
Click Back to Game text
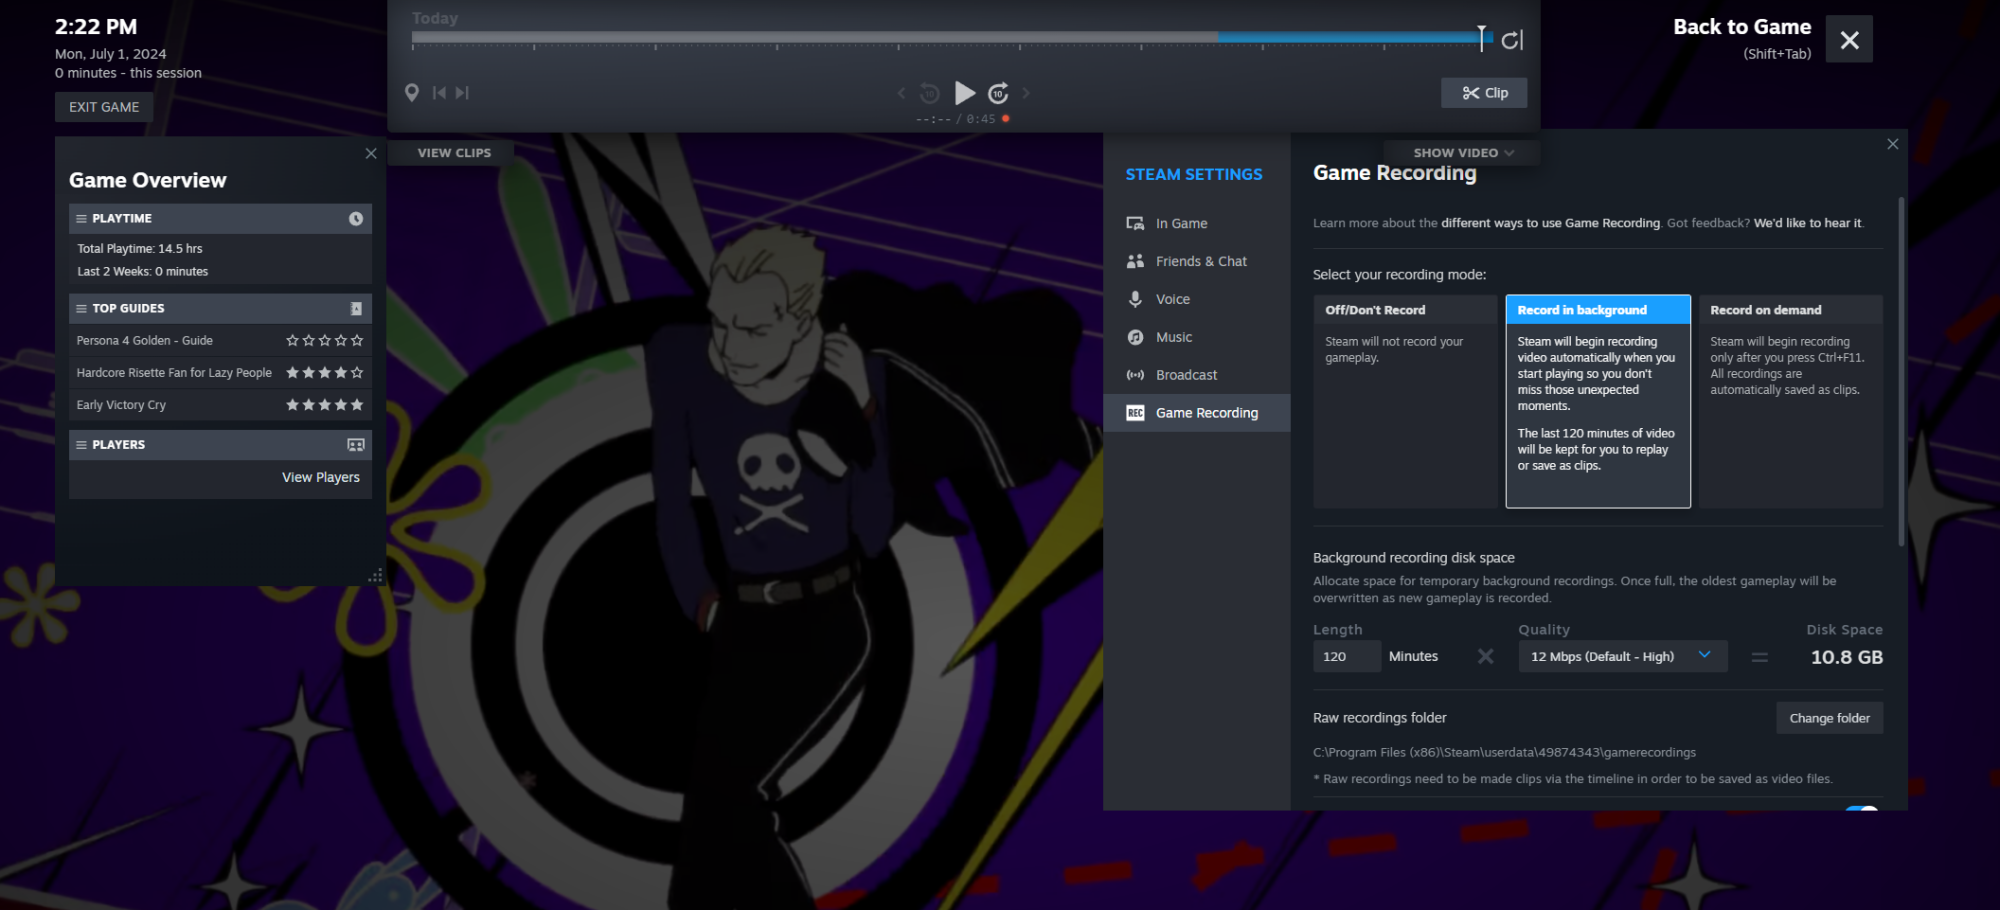(1742, 27)
